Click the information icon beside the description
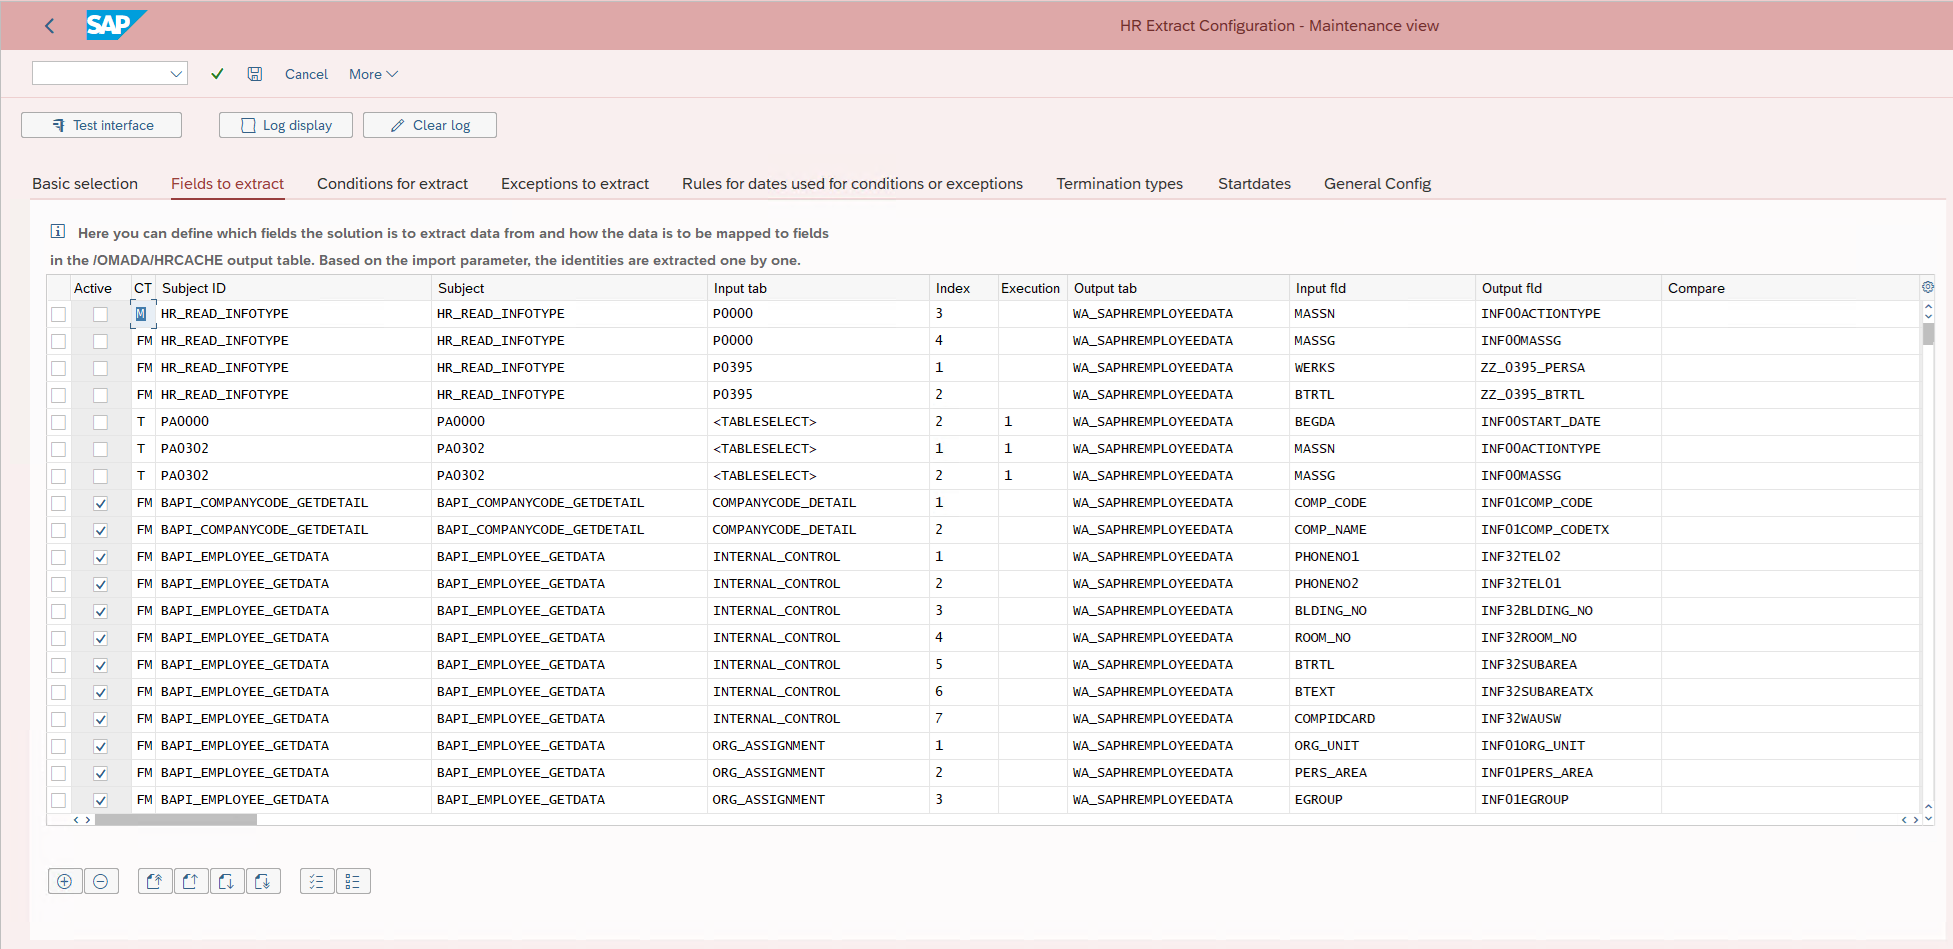The image size is (1953, 949). pyautogui.click(x=58, y=232)
